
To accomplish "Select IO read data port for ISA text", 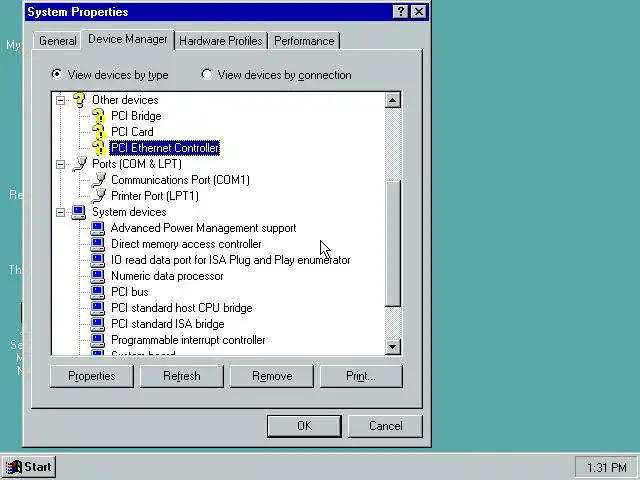I will [231, 260].
